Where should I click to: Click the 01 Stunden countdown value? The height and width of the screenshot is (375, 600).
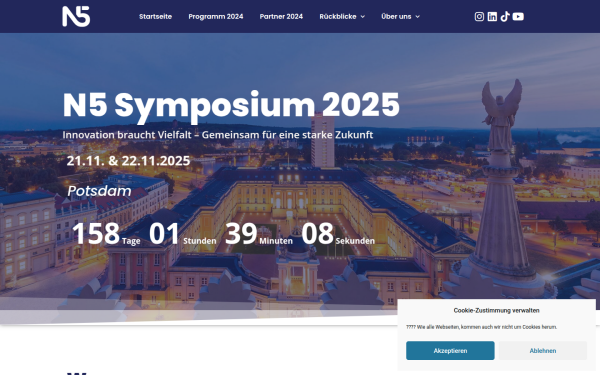183,234
